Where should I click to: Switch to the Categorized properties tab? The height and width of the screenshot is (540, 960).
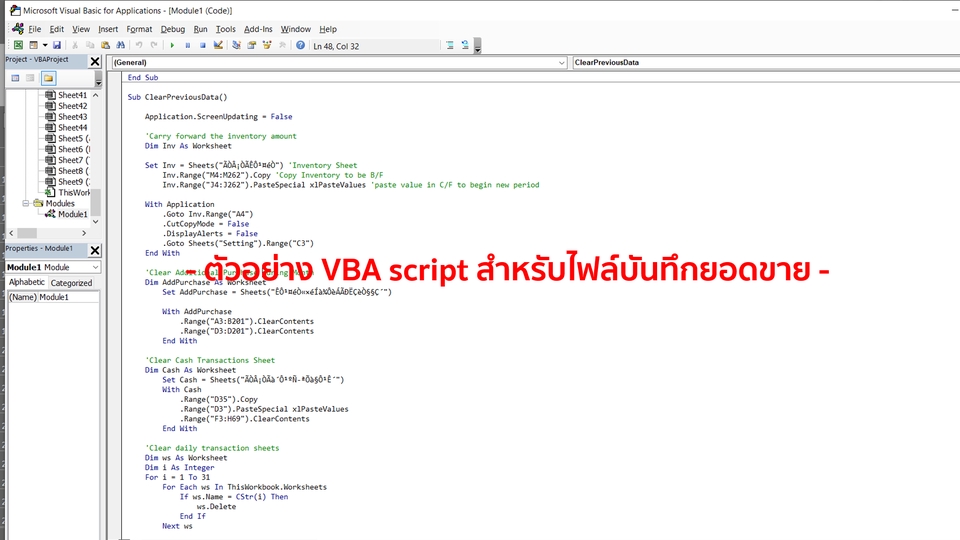(x=71, y=283)
